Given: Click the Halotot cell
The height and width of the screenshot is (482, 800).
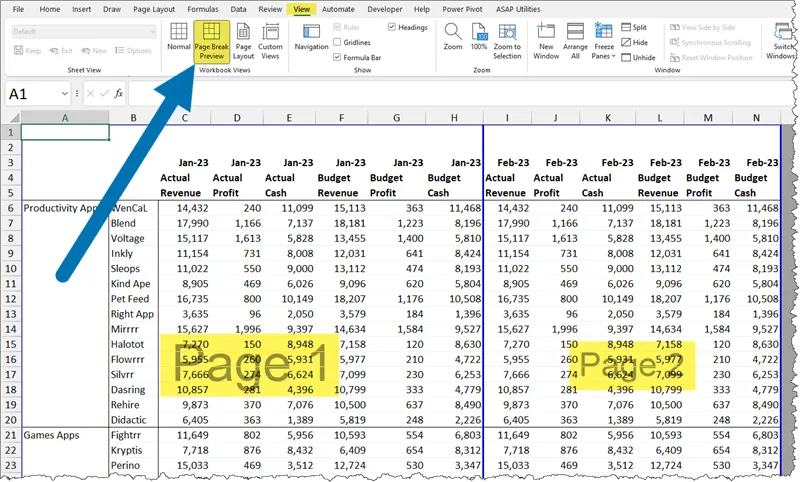Looking at the screenshot, I should pos(134,344).
